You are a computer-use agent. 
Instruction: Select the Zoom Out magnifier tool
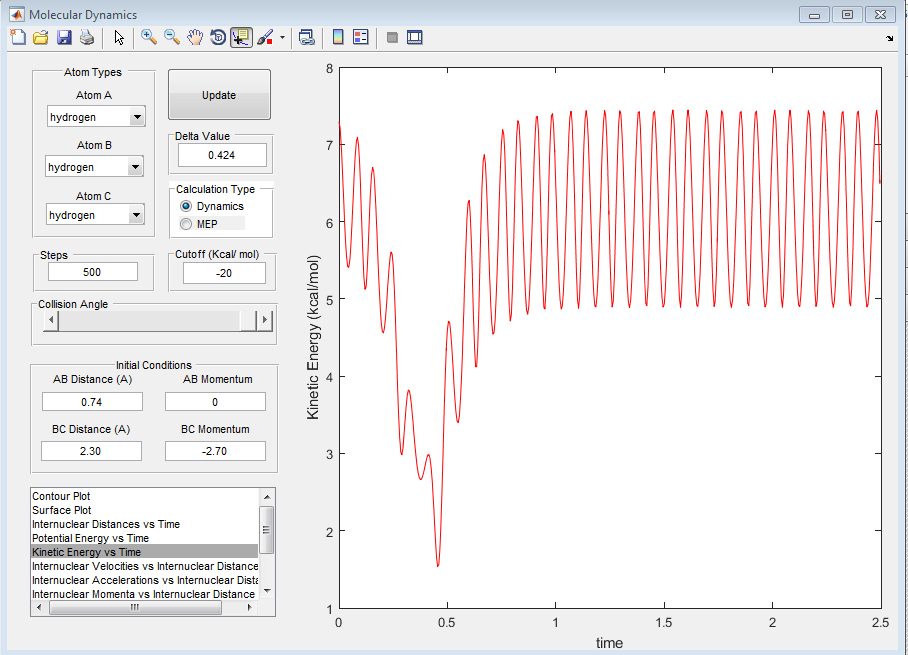click(171, 38)
